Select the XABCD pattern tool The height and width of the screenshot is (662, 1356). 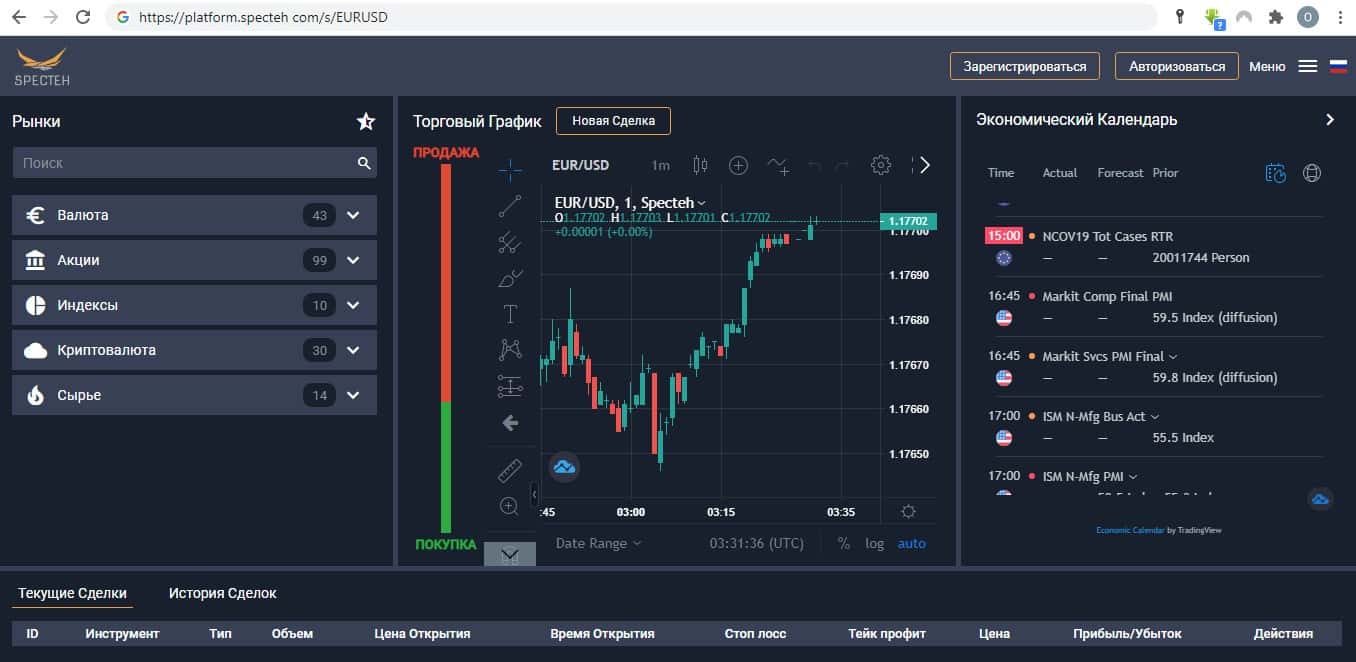(x=510, y=350)
